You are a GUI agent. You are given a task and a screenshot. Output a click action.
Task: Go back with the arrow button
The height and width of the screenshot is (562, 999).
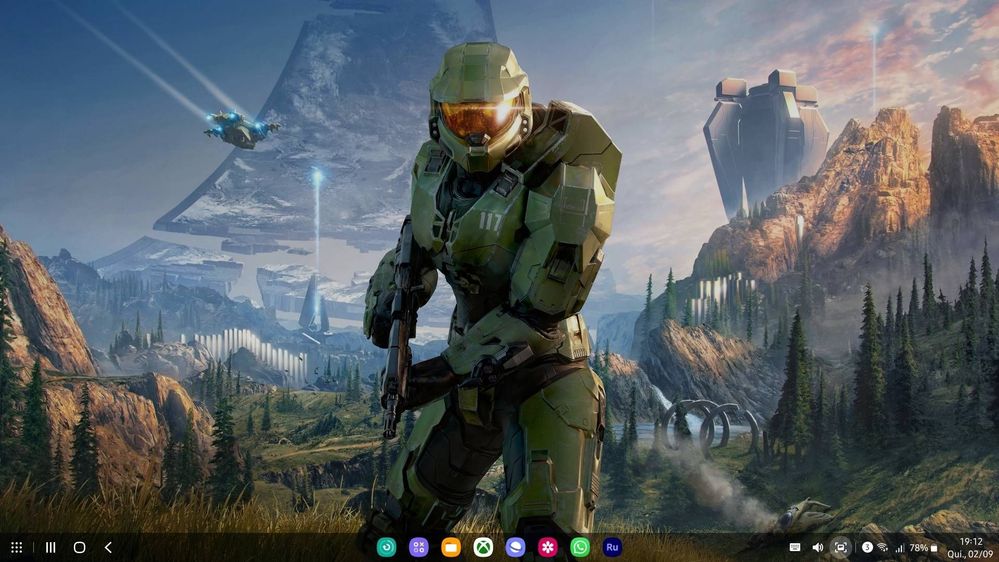click(x=108, y=547)
